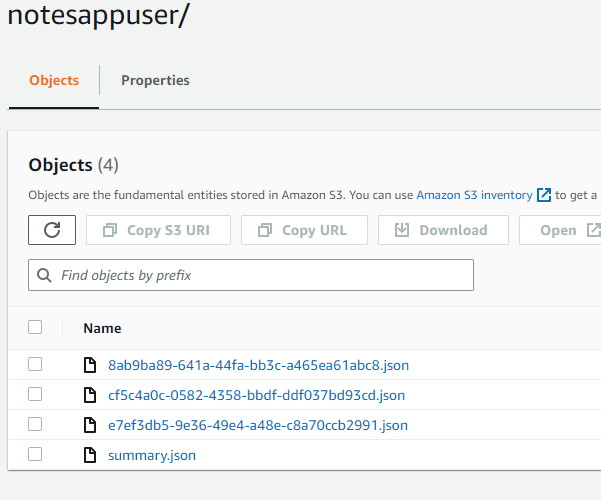Image resolution: width=601 pixels, height=500 pixels.
Task: Select the checkbox next to summary.json
Action: coord(36,454)
